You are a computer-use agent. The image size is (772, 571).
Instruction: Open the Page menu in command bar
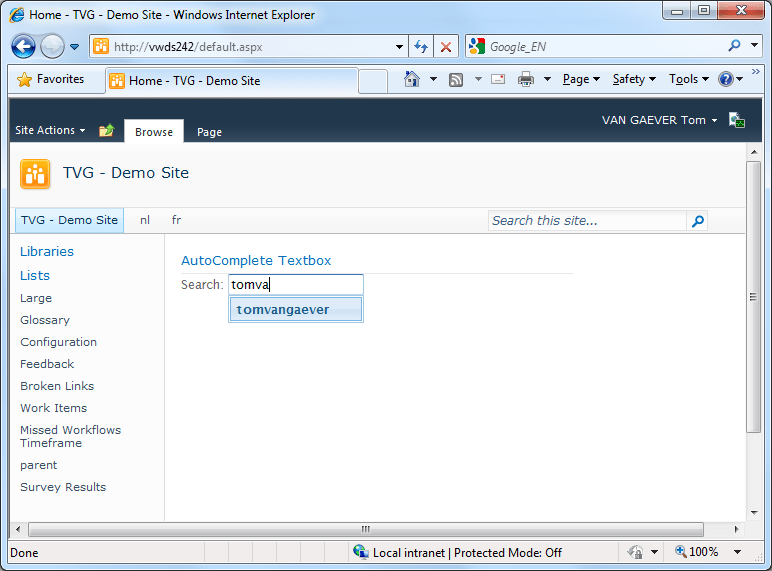[581, 79]
